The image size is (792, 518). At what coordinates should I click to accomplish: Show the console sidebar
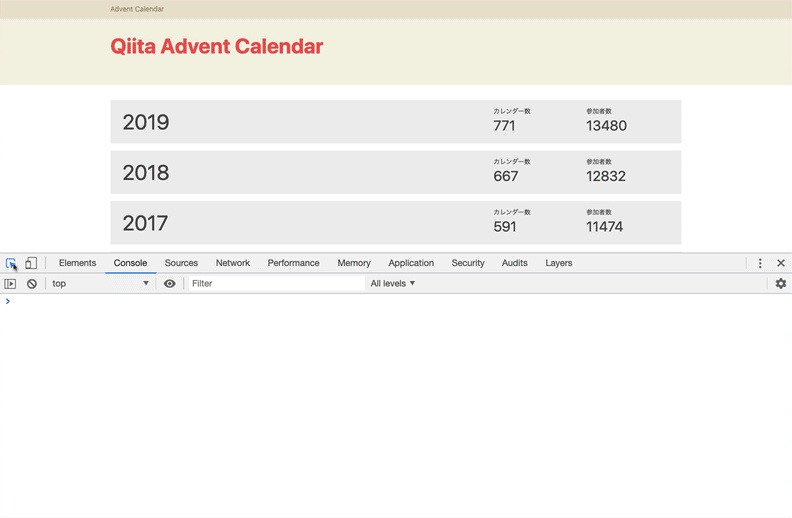point(11,284)
